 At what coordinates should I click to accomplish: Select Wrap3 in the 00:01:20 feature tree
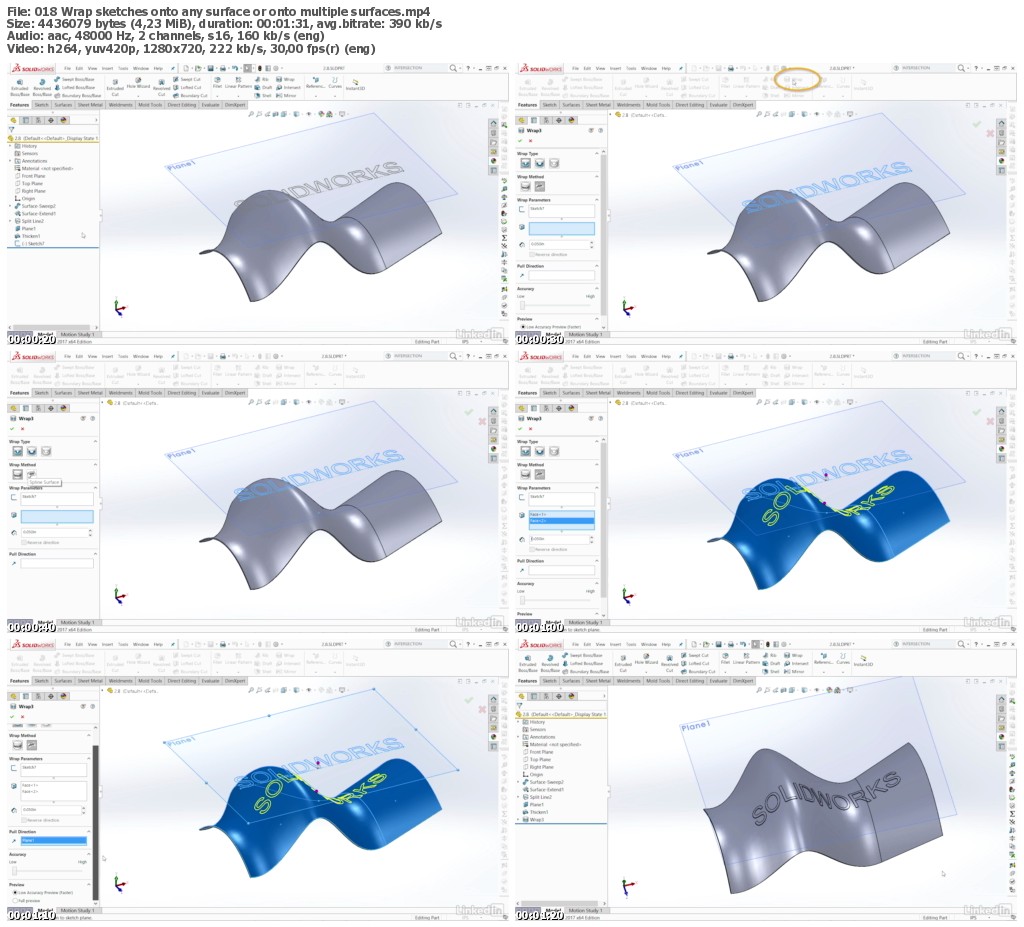pos(533,820)
